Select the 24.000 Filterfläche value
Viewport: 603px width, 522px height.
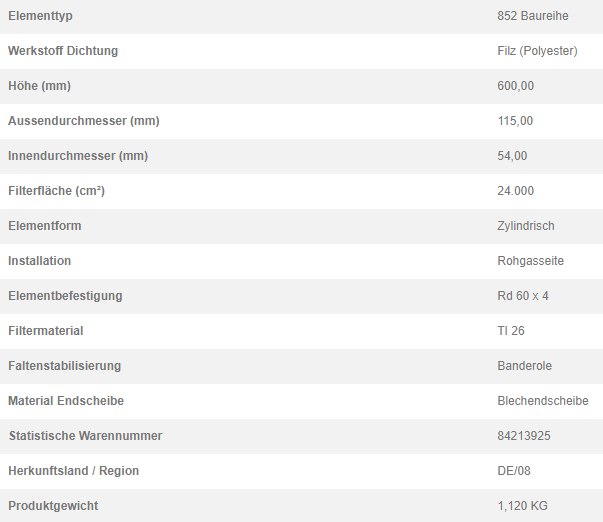pyautogui.click(x=515, y=191)
